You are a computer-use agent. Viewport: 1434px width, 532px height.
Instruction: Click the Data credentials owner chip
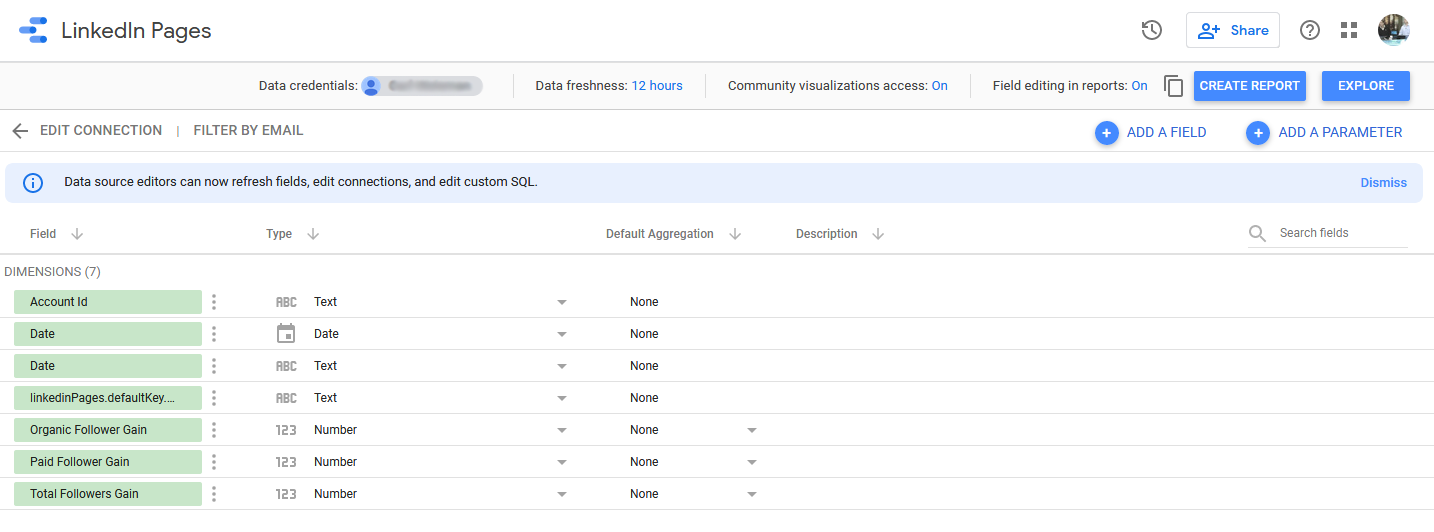point(422,86)
